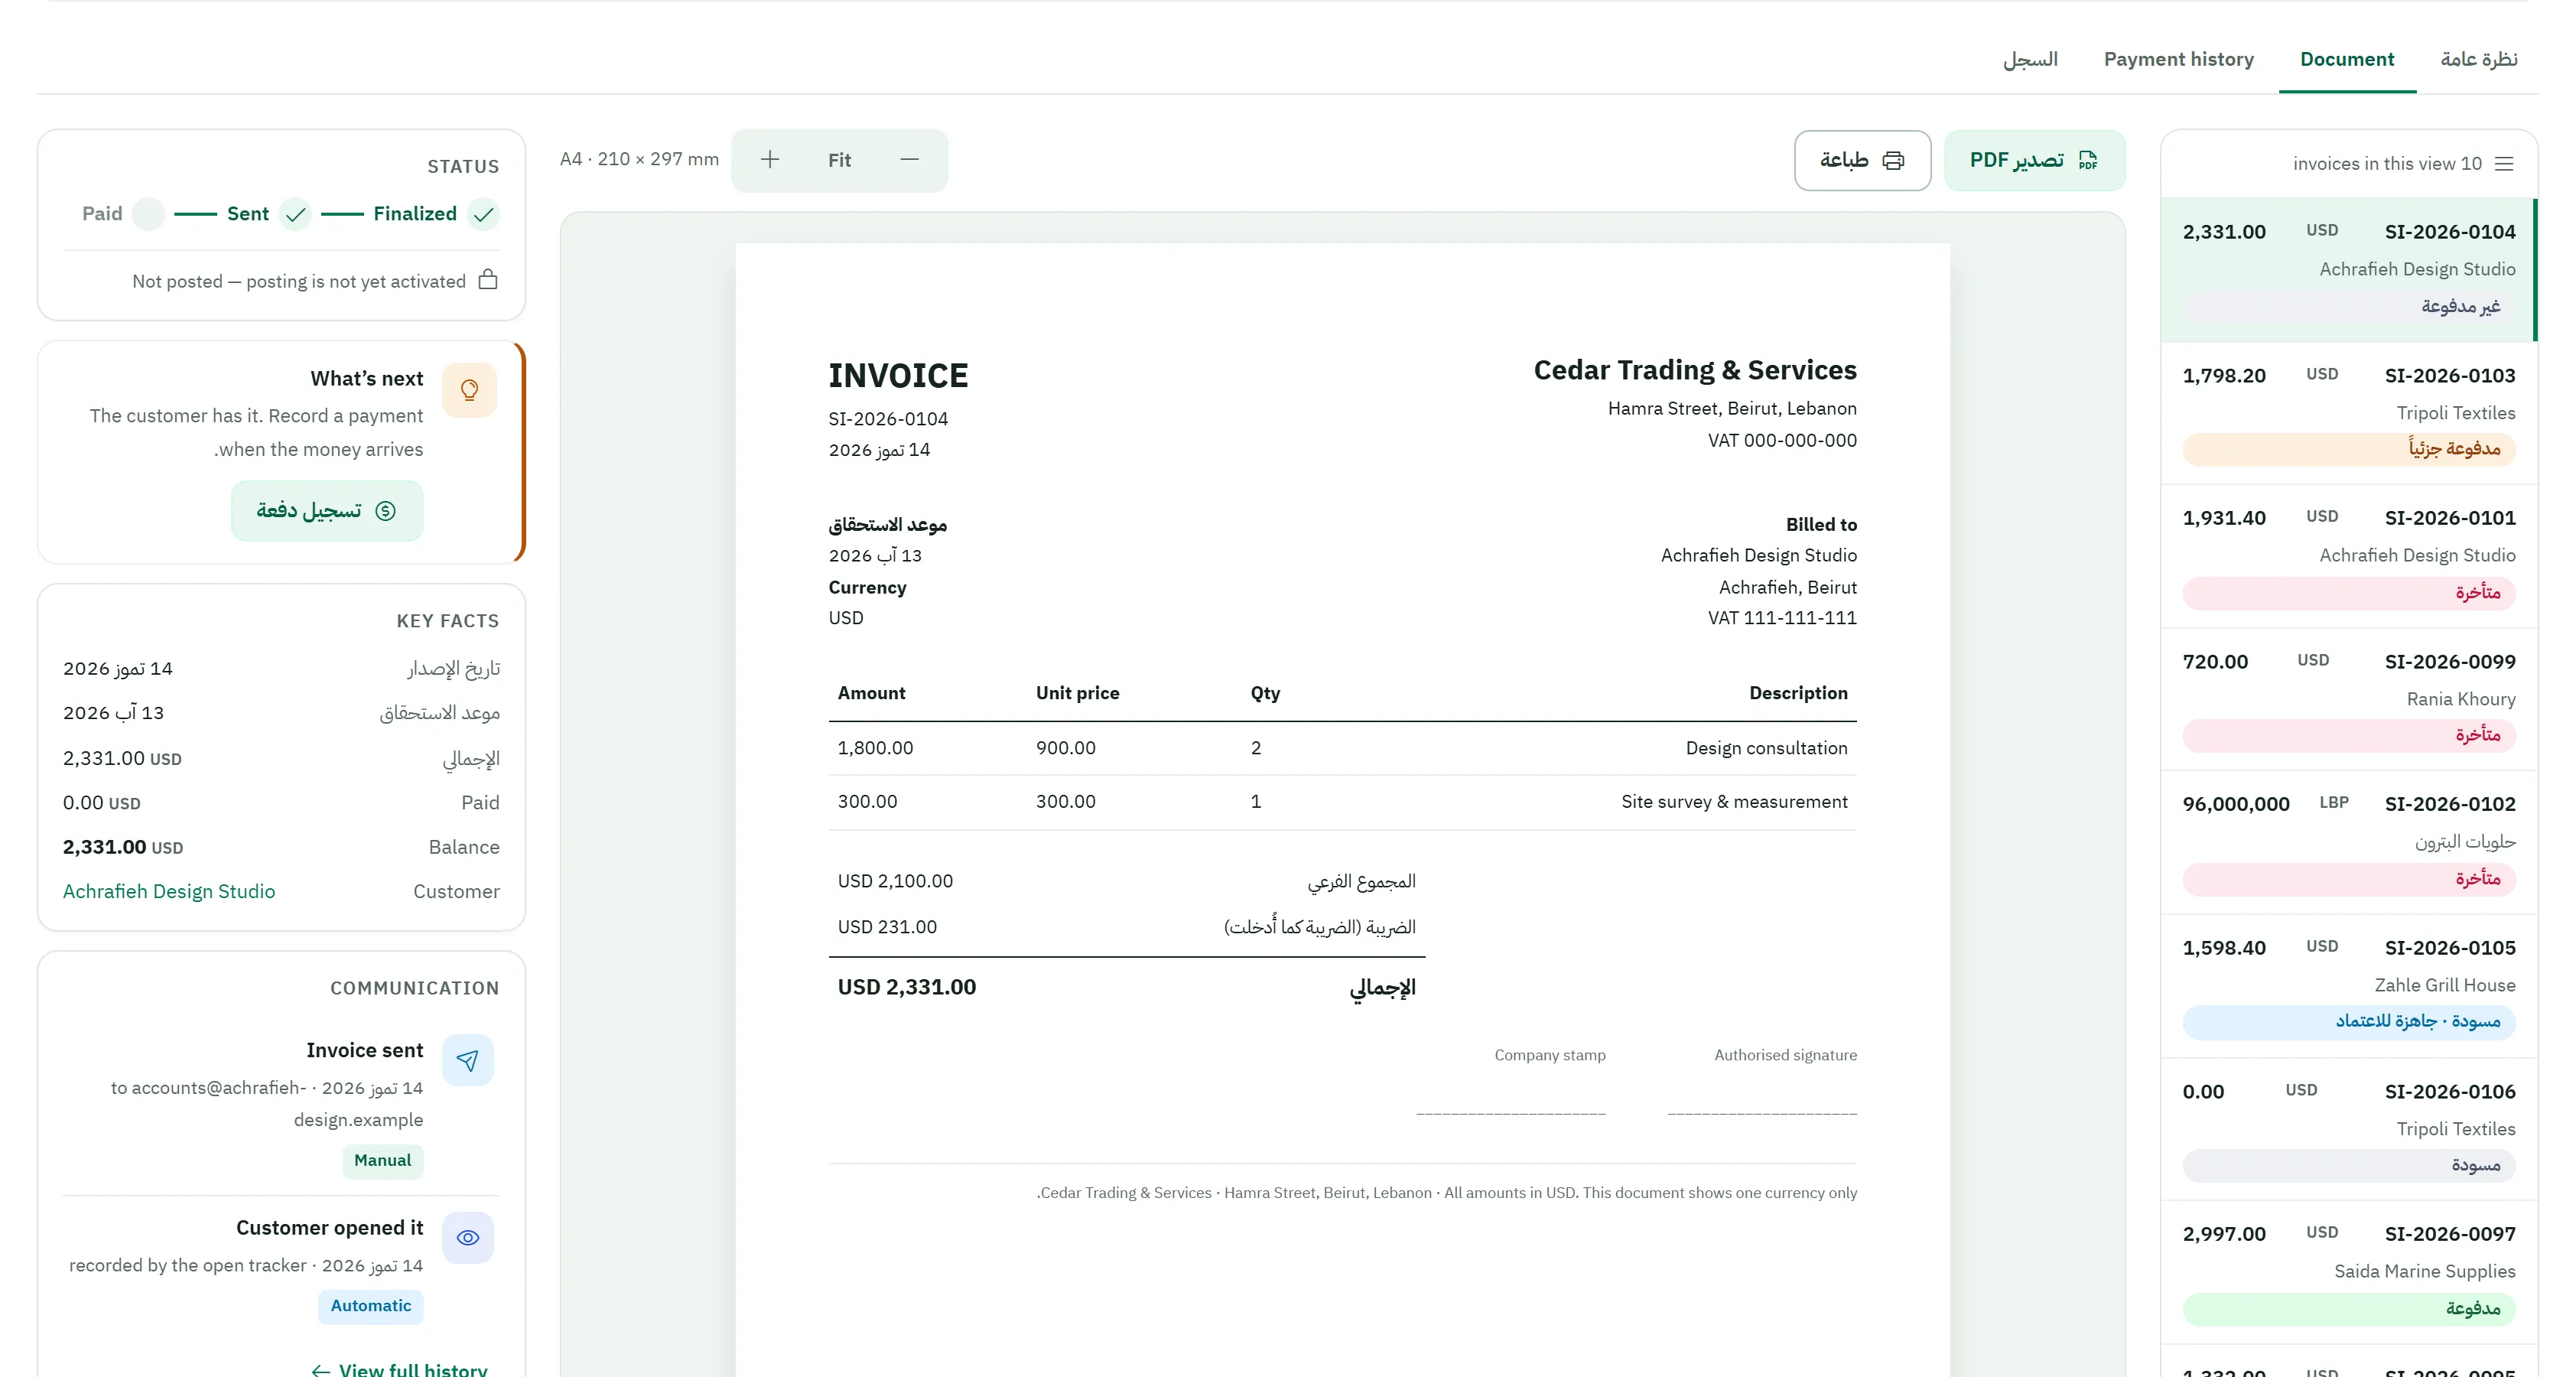Click the Unit price column header

click(x=1077, y=693)
